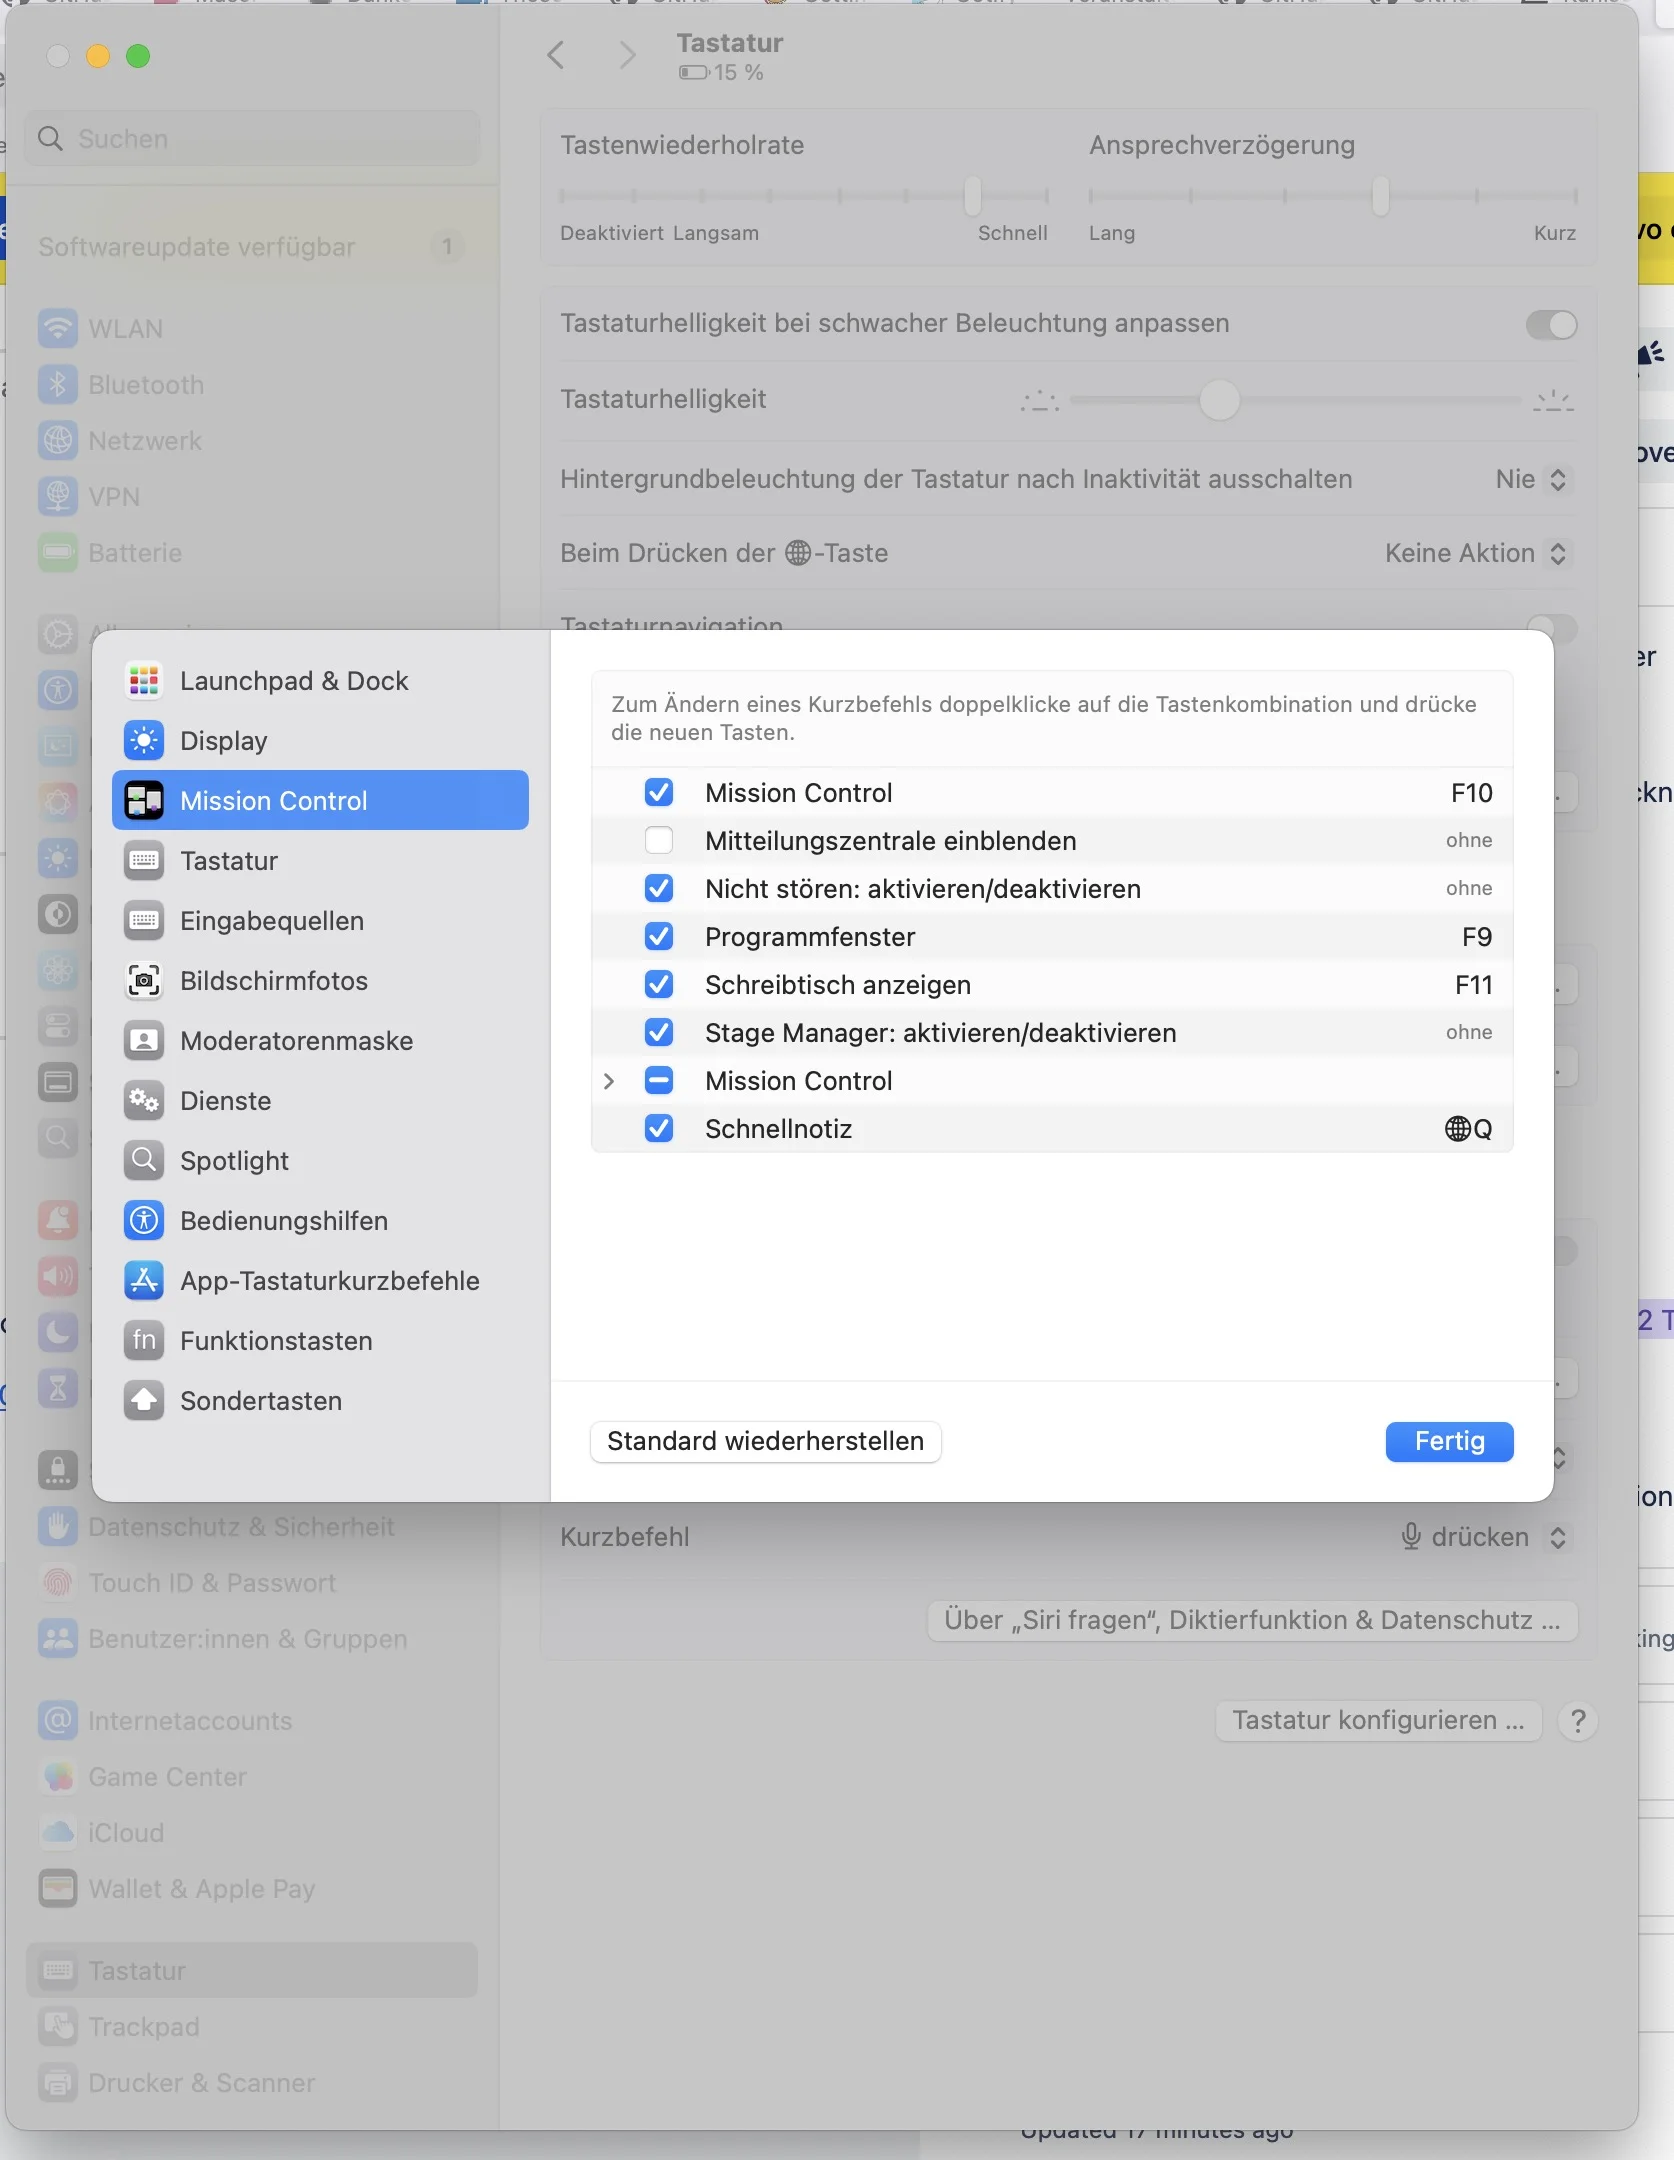The image size is (1674, 2160).
Task: Click the Dienste gears icon
Action: pos(144,1101)
